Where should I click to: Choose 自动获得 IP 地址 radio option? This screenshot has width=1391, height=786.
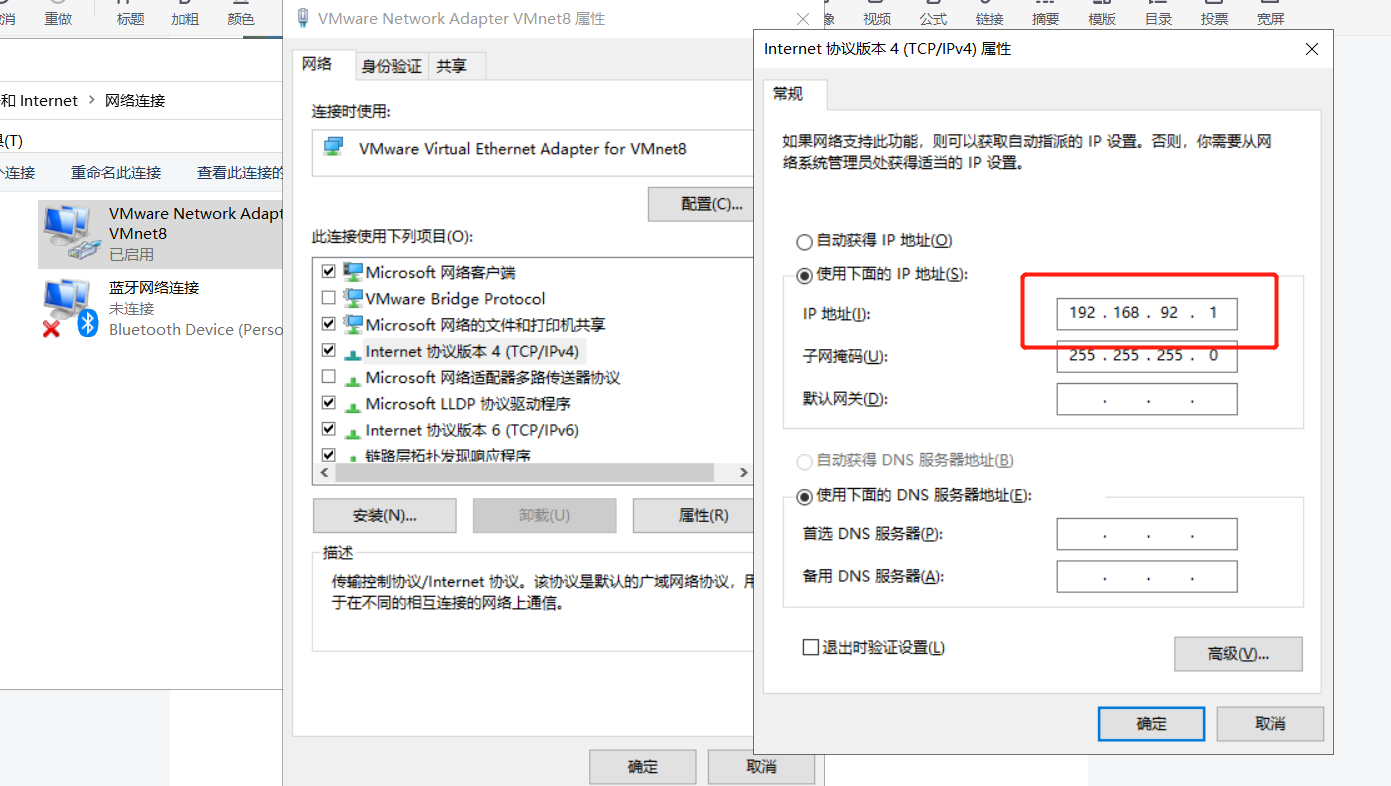click(804, 241)
